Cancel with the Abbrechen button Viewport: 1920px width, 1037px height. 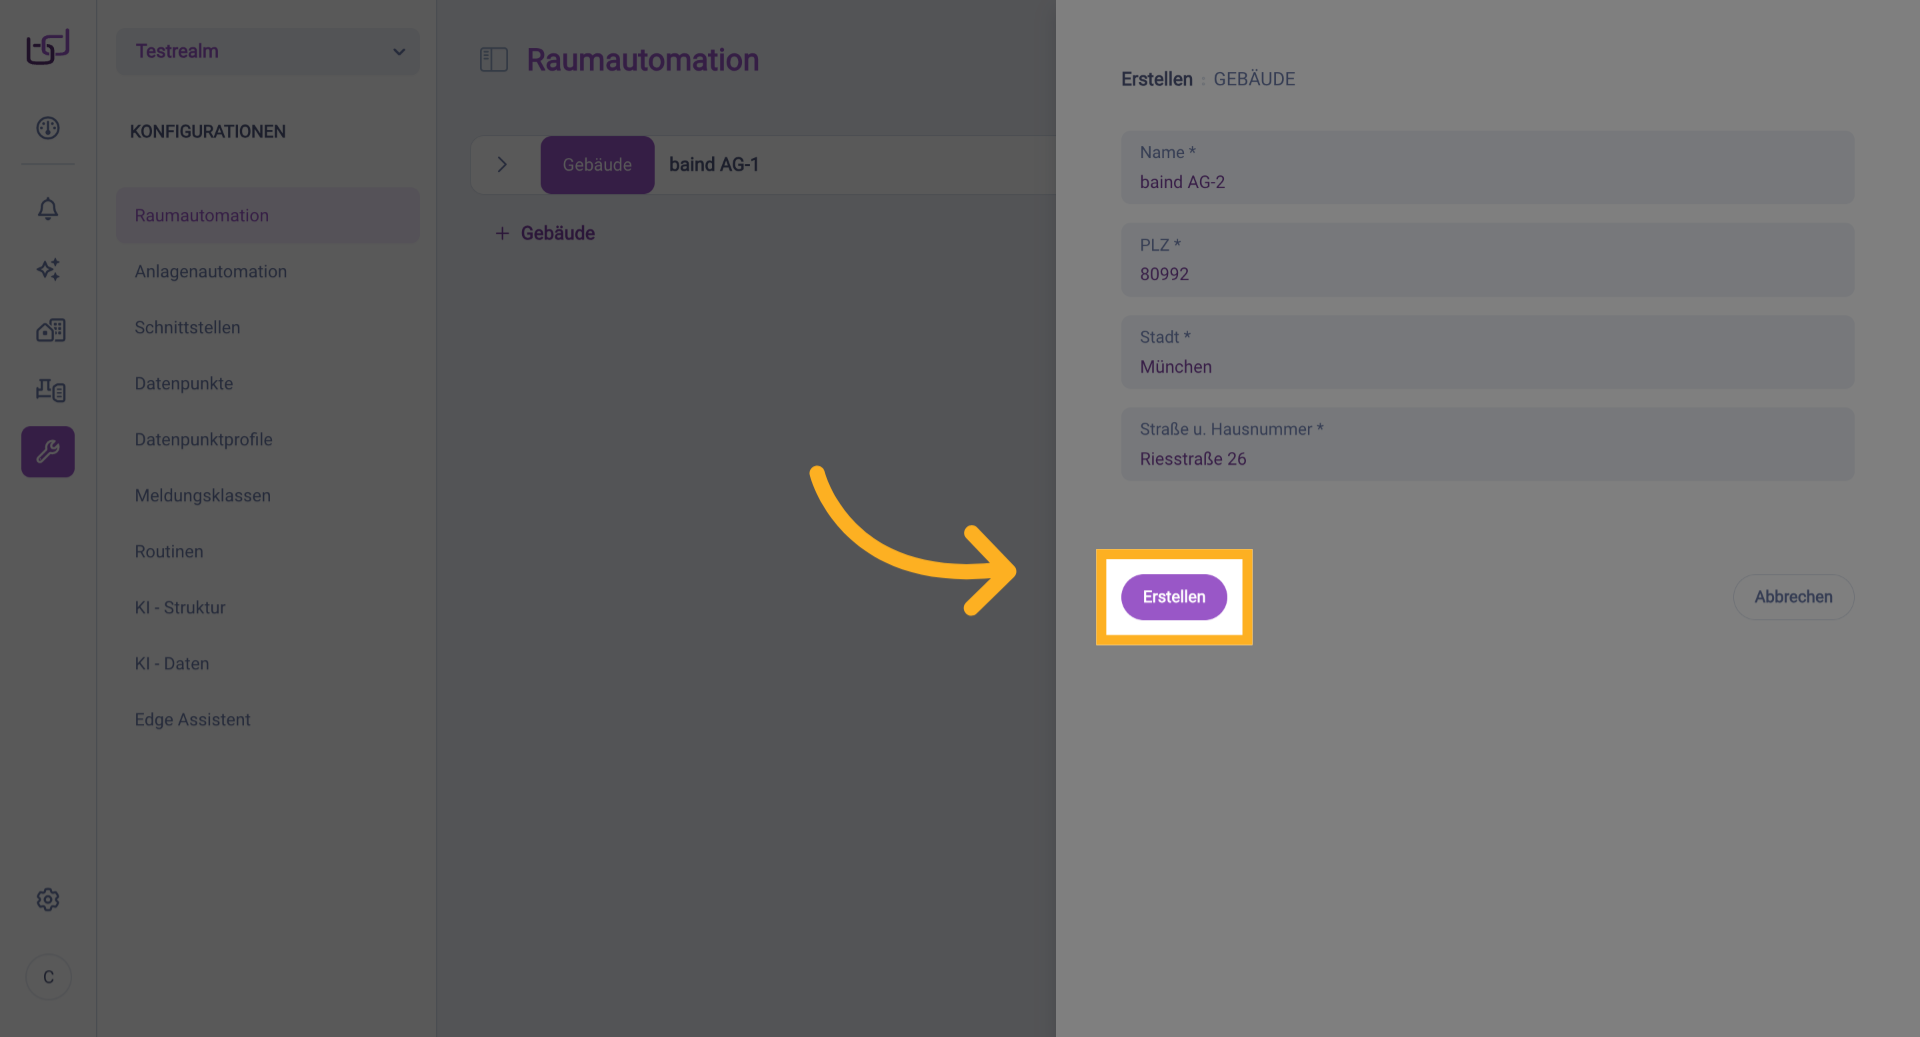[1793, 597]
